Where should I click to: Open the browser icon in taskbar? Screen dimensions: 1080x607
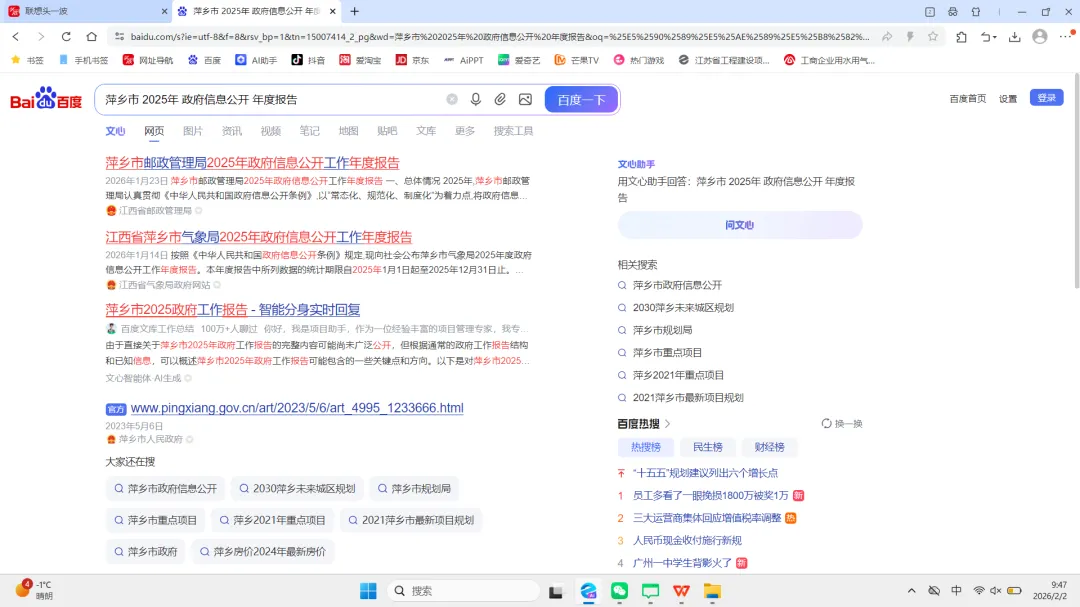point(588,590)
